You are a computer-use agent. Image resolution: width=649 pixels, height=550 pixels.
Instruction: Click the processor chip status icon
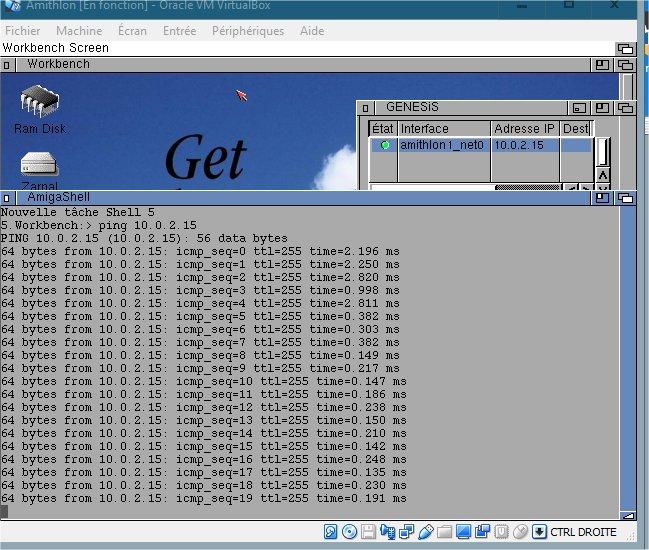501,532
